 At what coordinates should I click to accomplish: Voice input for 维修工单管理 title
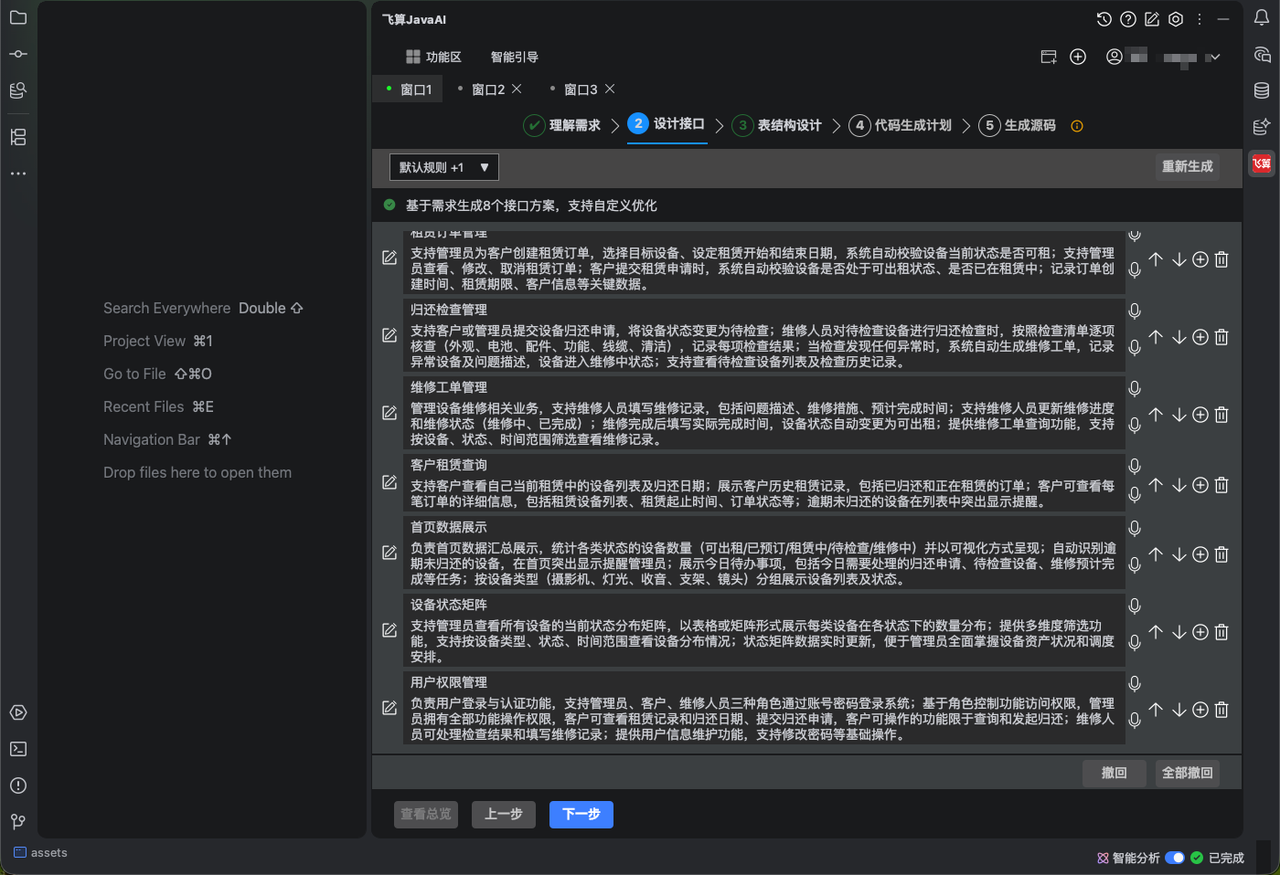(1135, 388)
